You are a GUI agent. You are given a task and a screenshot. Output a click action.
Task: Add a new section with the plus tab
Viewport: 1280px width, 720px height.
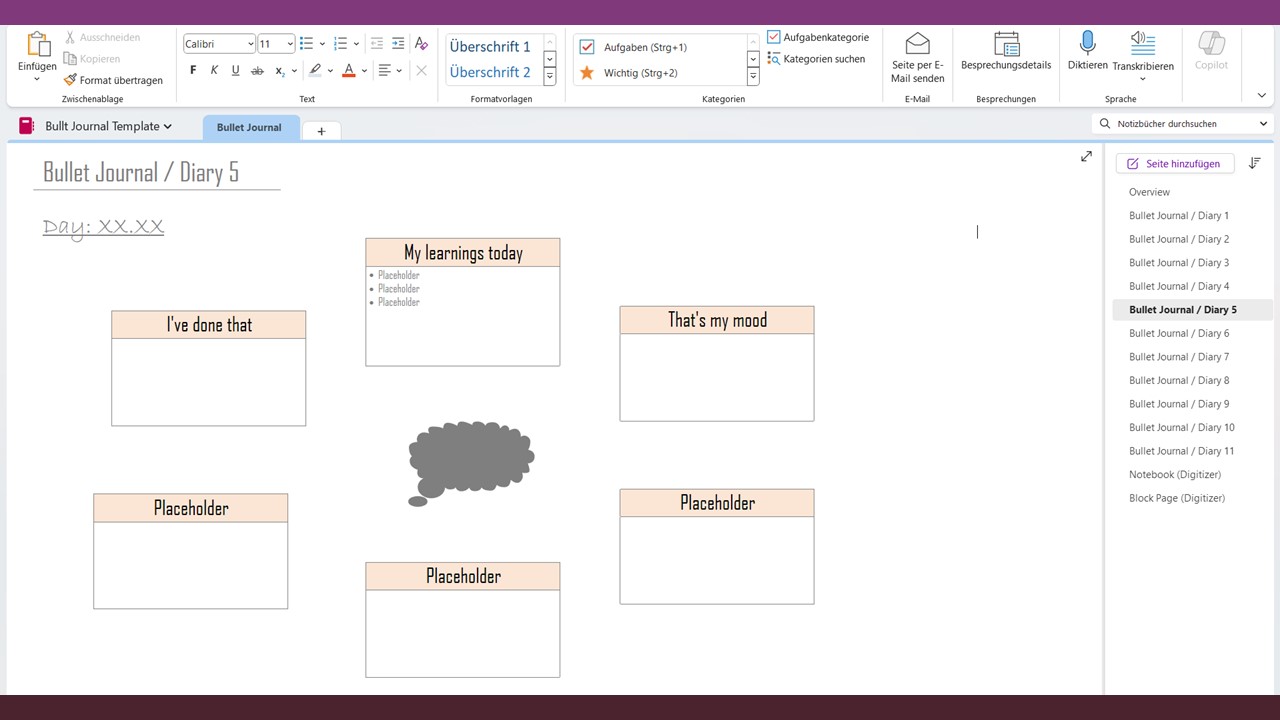321,131
